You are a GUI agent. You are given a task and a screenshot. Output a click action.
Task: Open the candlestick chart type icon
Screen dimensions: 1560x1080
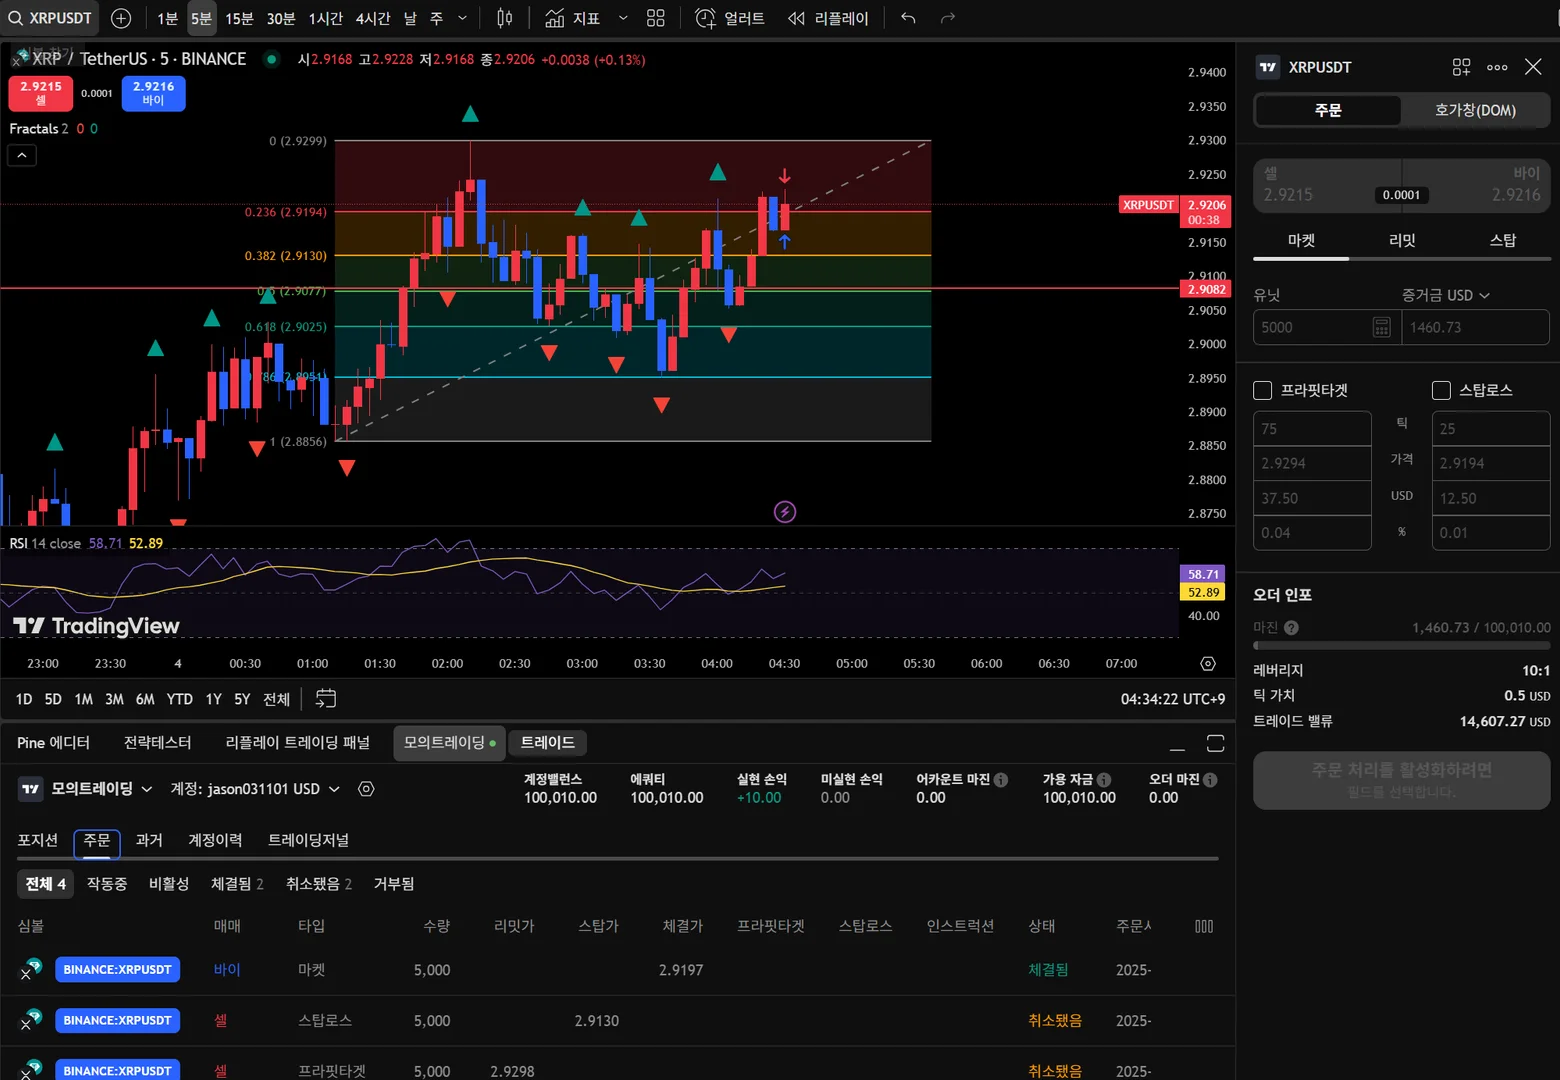505,18
